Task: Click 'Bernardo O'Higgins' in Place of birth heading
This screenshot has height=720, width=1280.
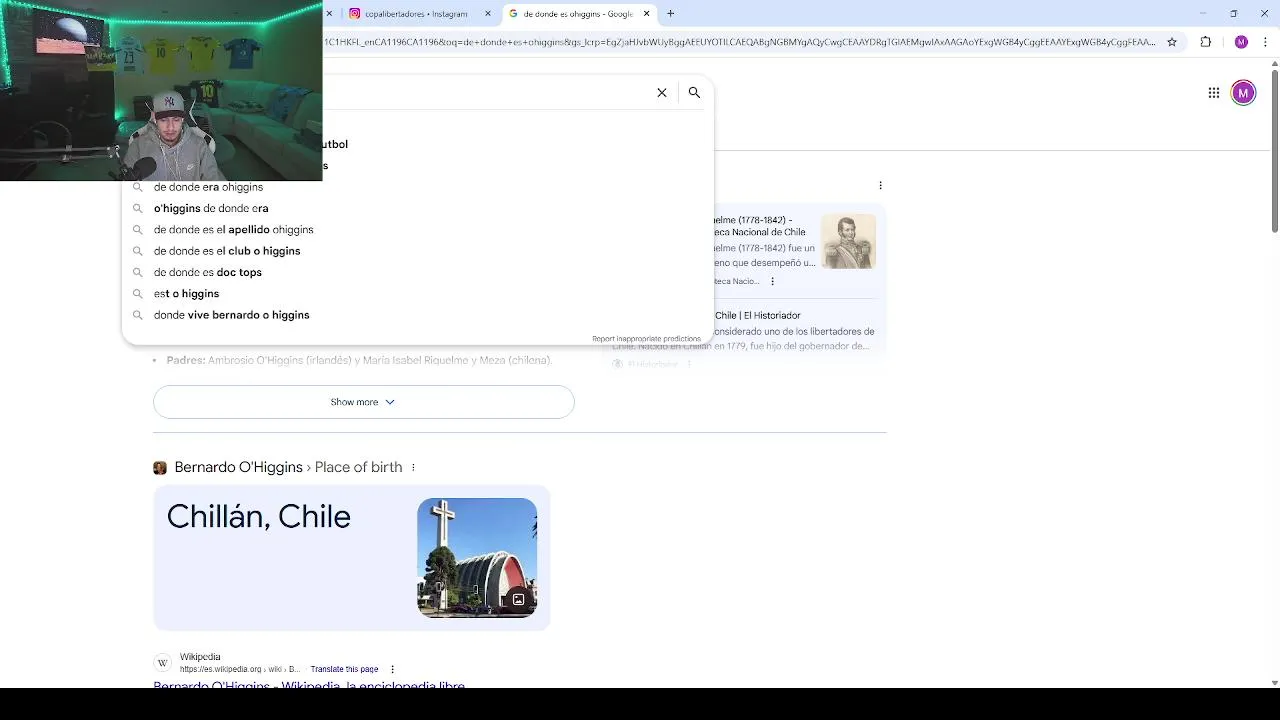Action: (x=238, y=468)
